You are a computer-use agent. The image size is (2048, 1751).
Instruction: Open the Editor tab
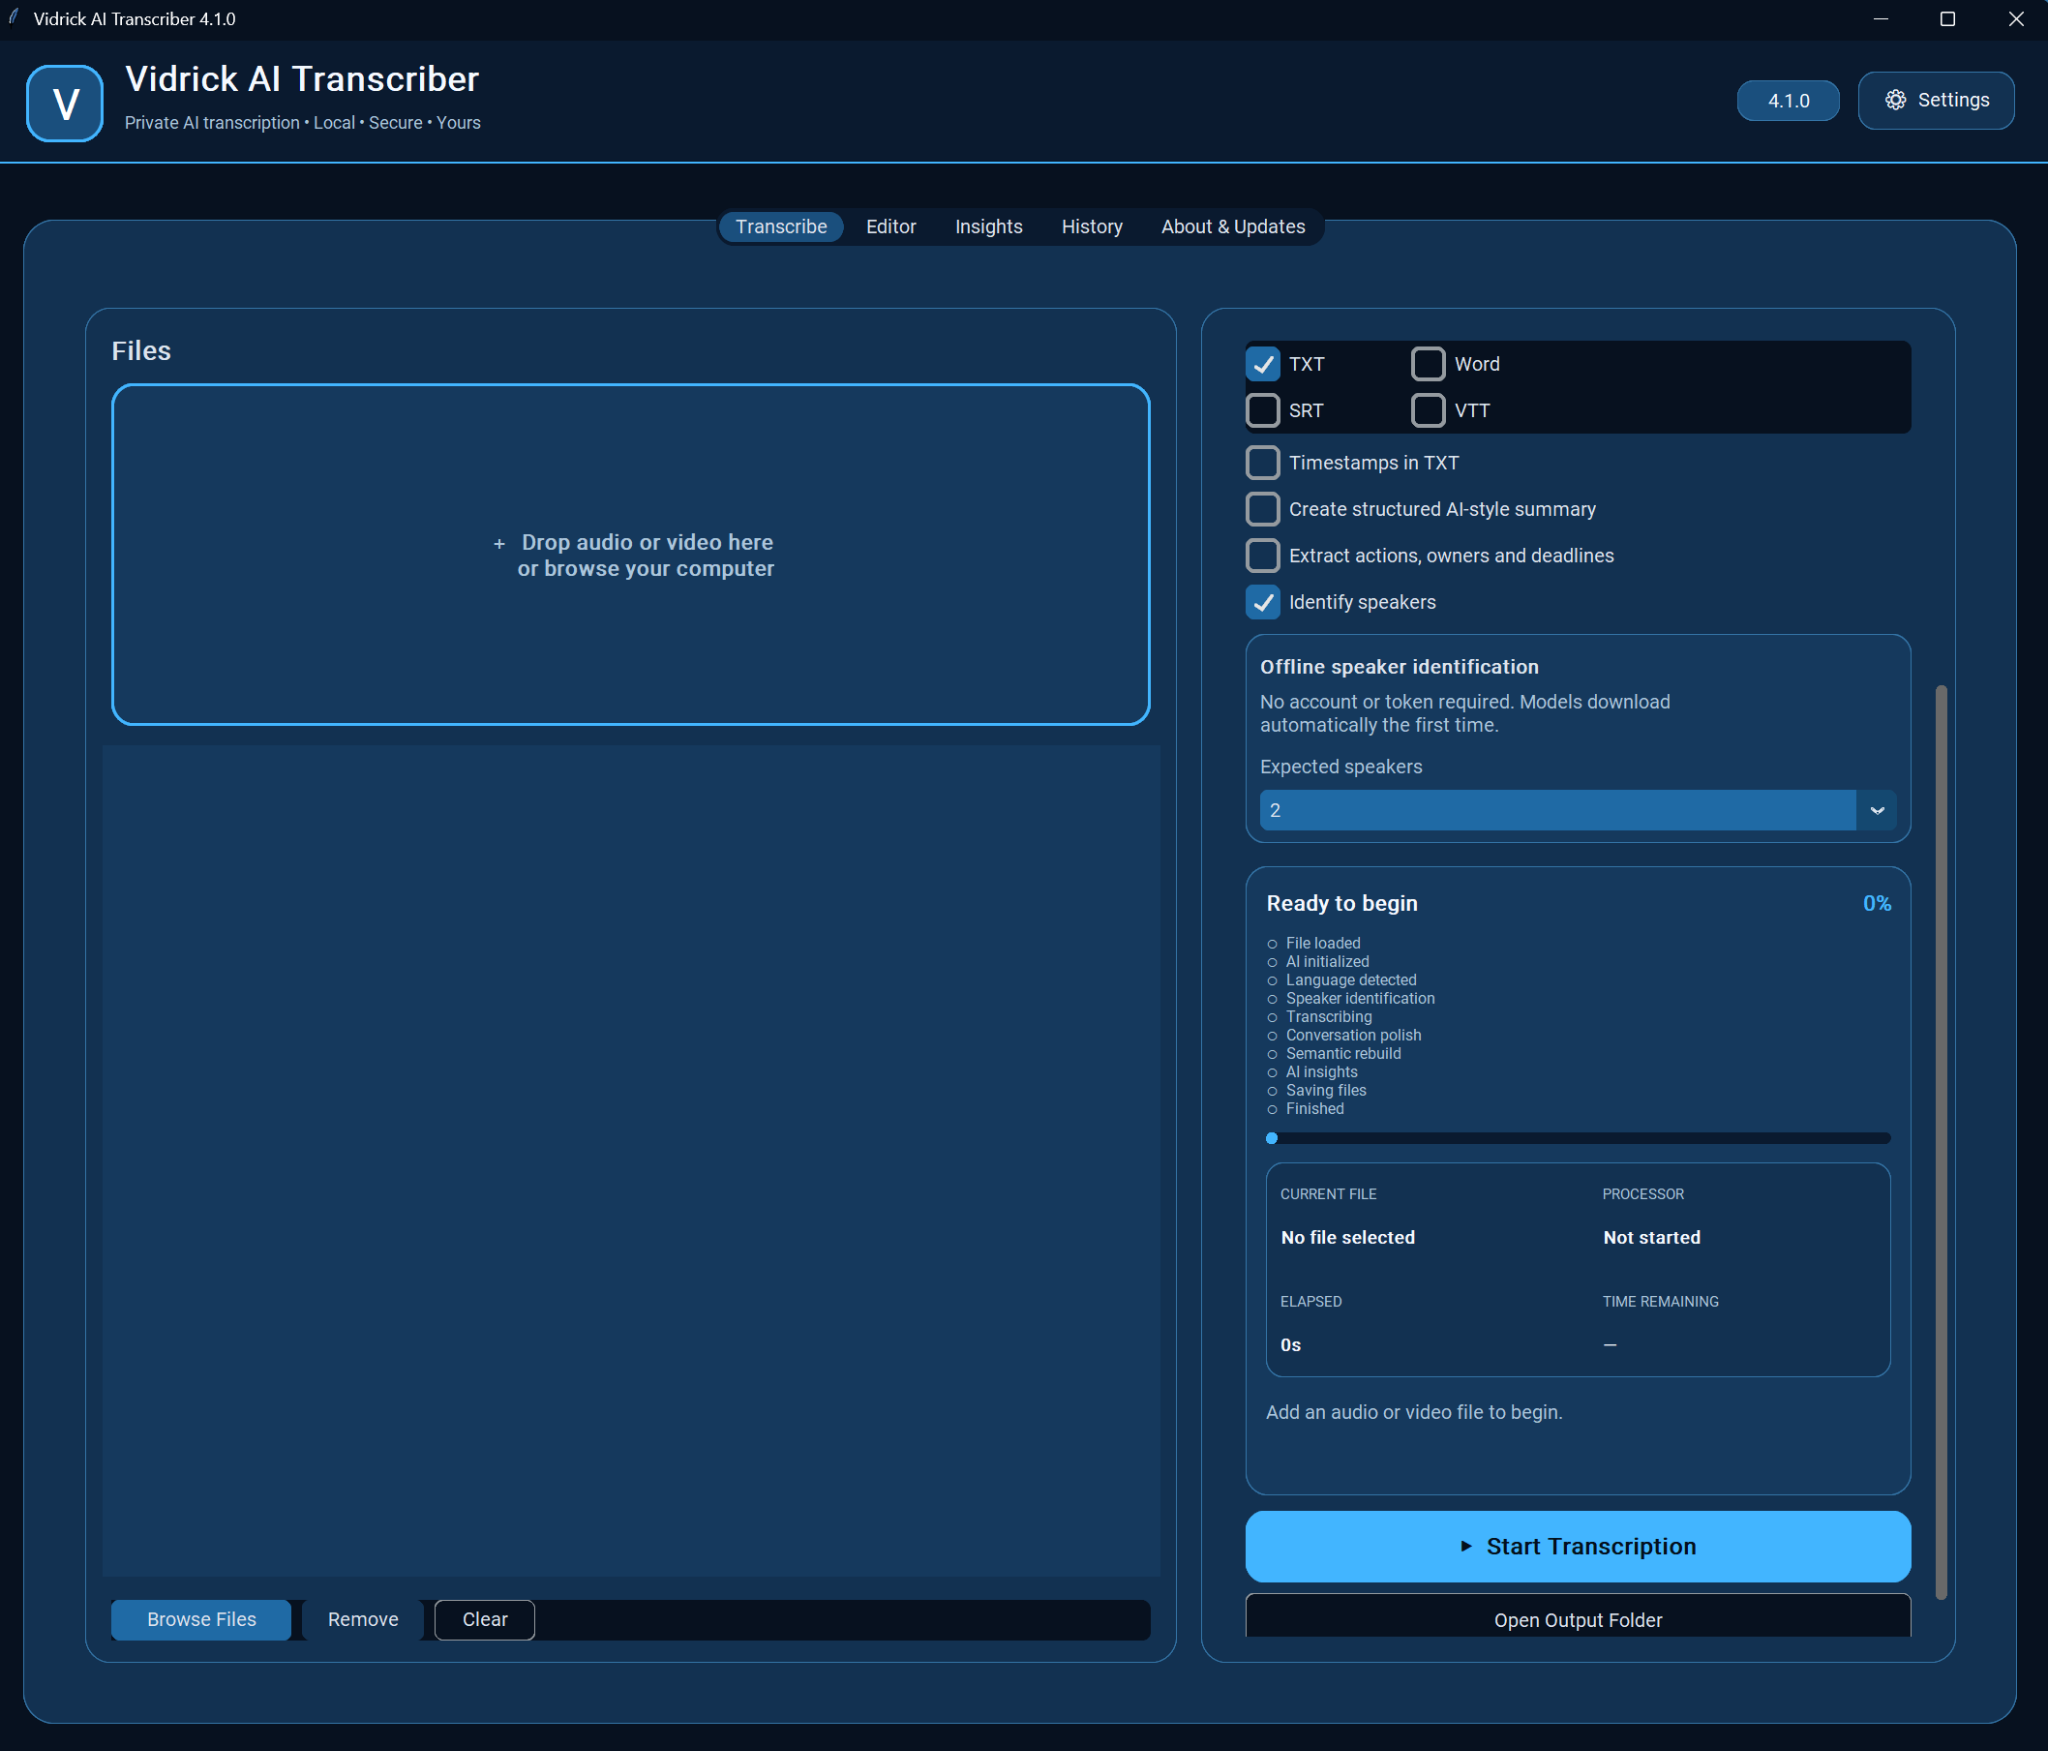891,227
